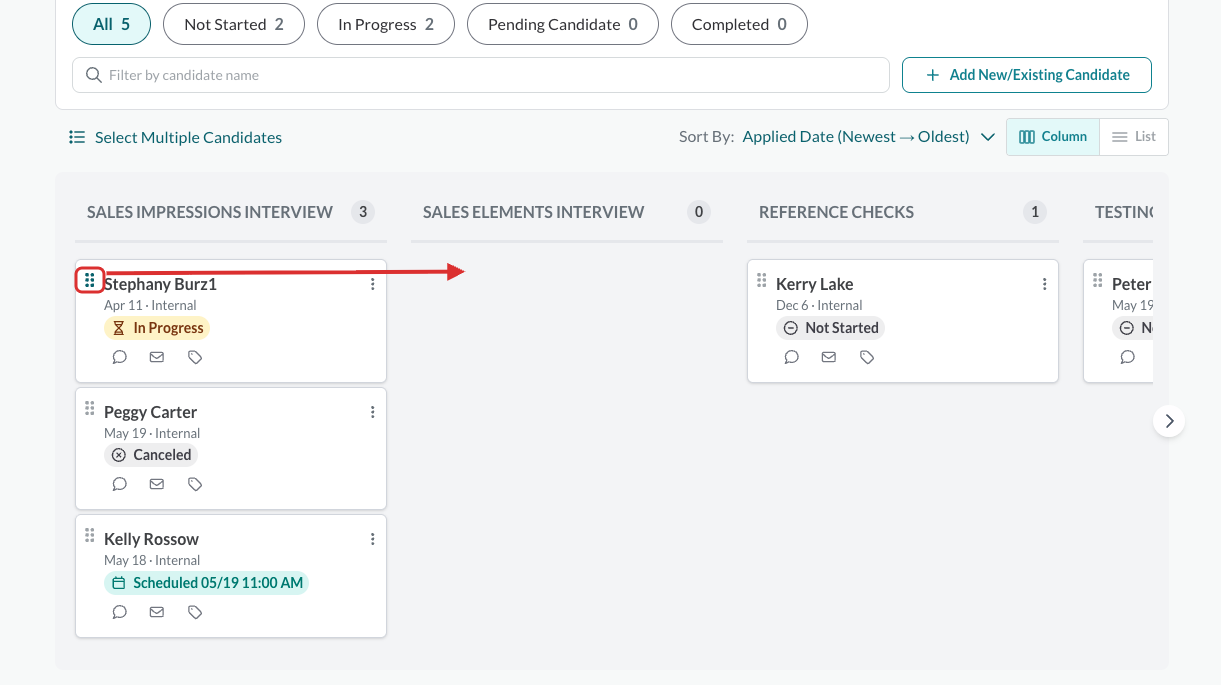
Task: Open three-dot menu on Peggy Carter card
Action: 373,412
